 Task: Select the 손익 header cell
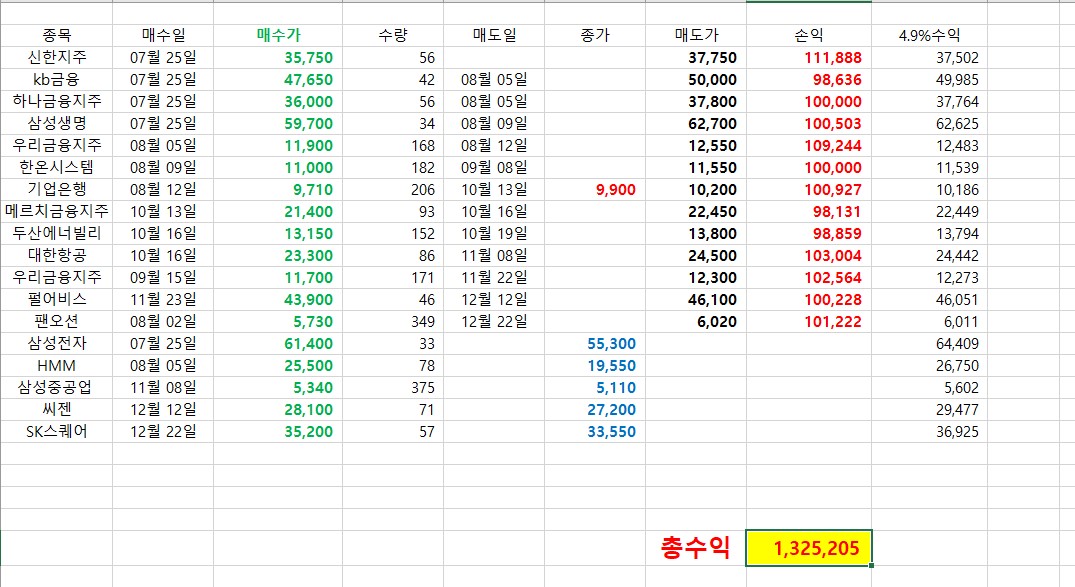pos(809,35)
